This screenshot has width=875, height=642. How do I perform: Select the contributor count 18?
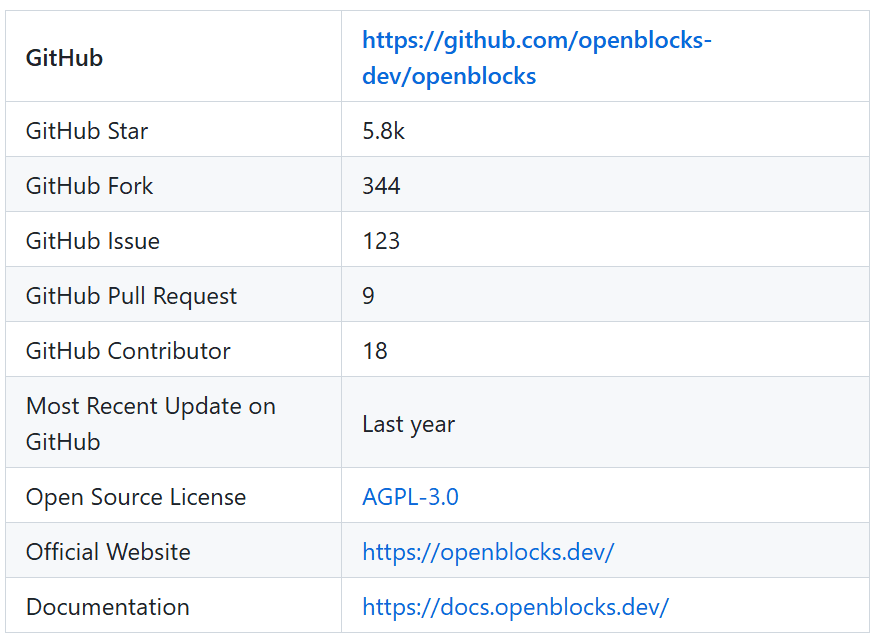click(x=375, y=351)
